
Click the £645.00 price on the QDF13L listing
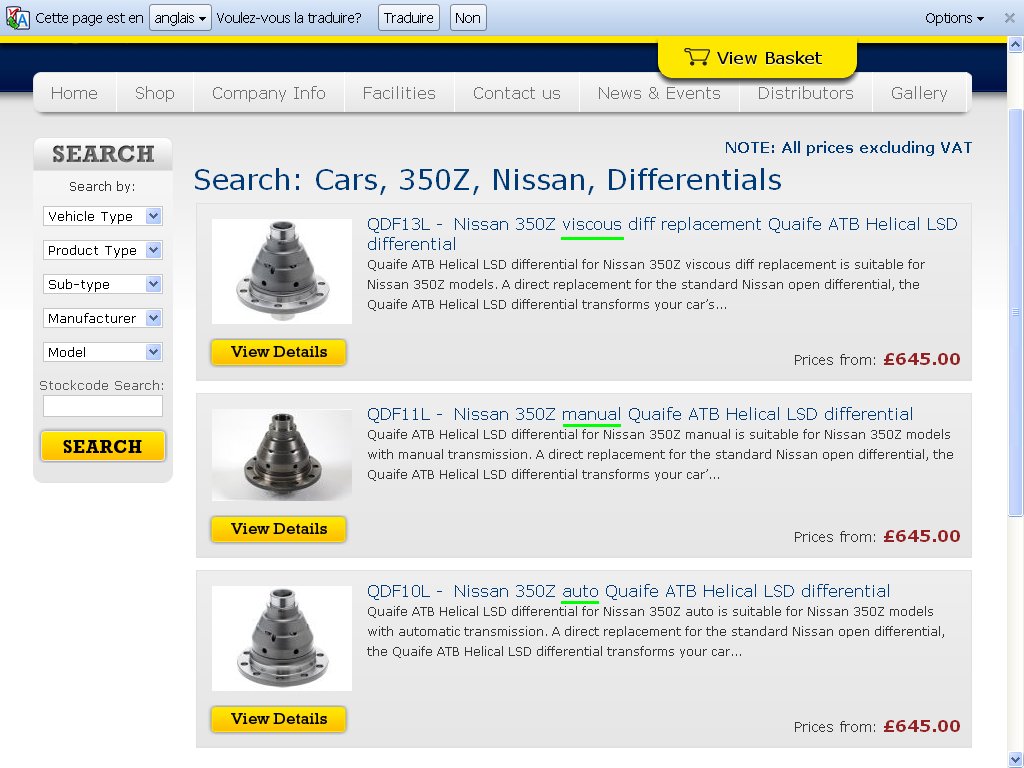click(x=921, y=359)
